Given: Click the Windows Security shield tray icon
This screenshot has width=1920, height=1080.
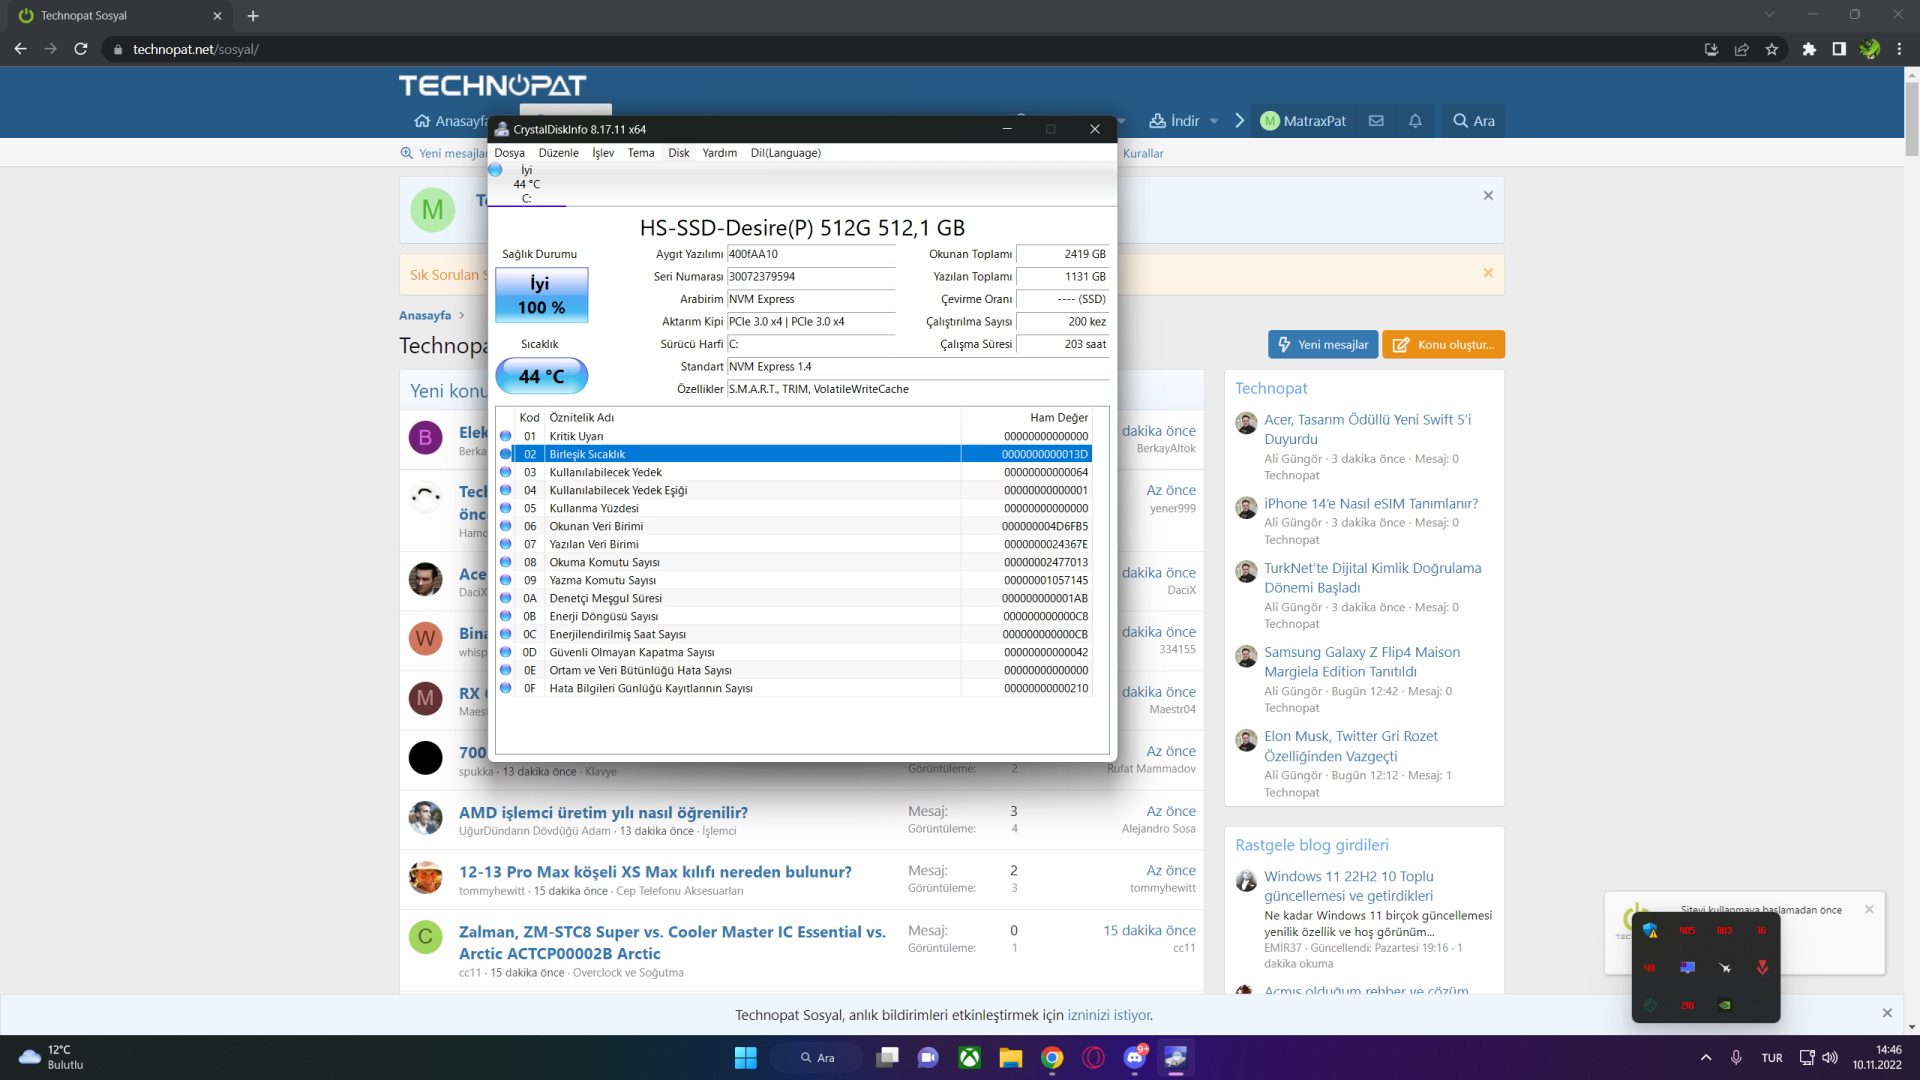Looking at the screenshot, I should point(1650,931).
